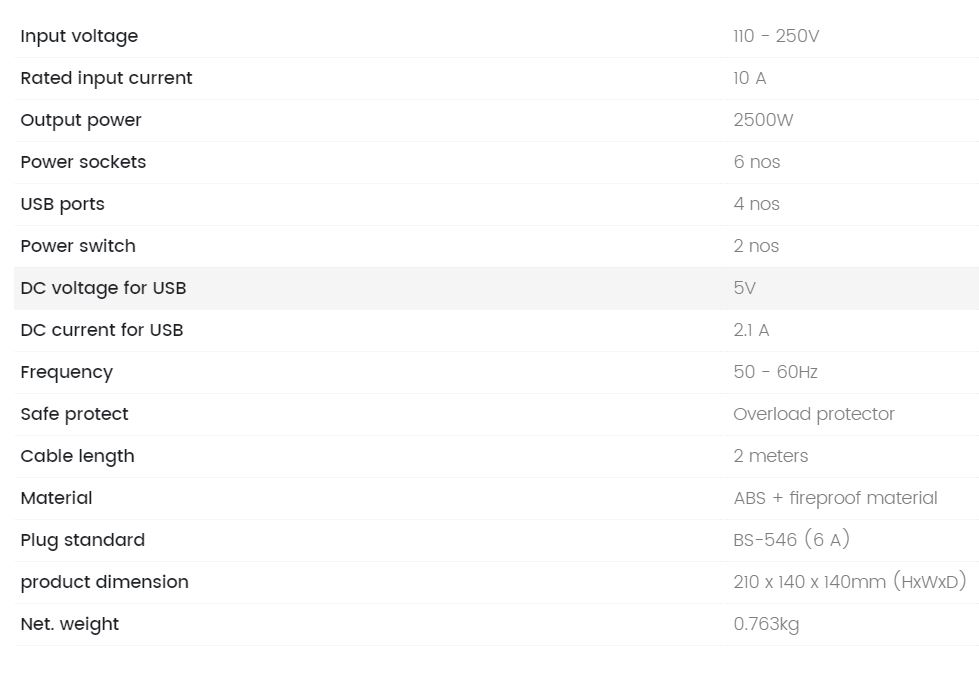Select the BS-546 (6 A) value
The image size is (979, 686).
coord(792,539)
